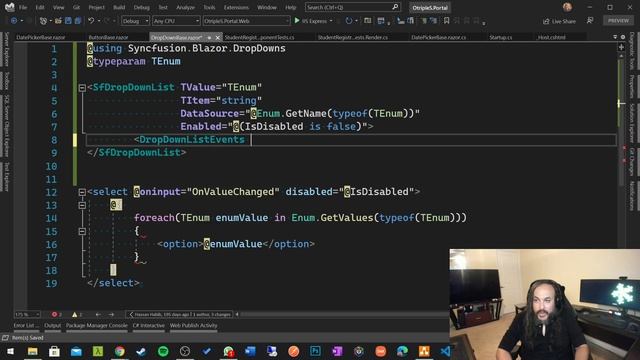
Task: Open the Package Manager Console tab
Action: click(x=97, y=325)
